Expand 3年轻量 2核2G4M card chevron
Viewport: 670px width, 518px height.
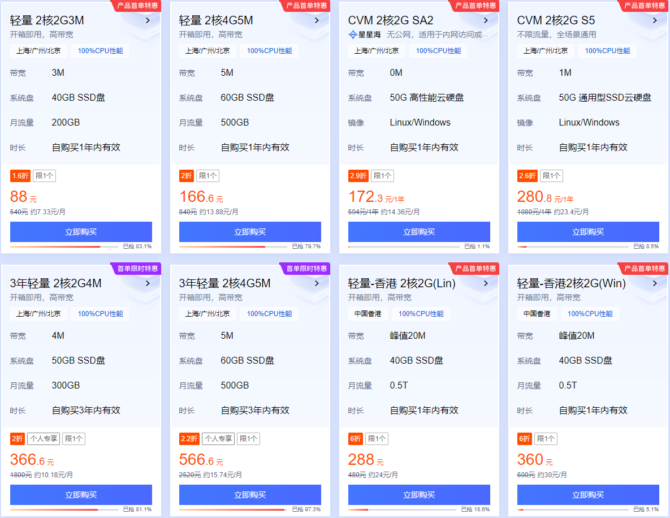(148, 283)
